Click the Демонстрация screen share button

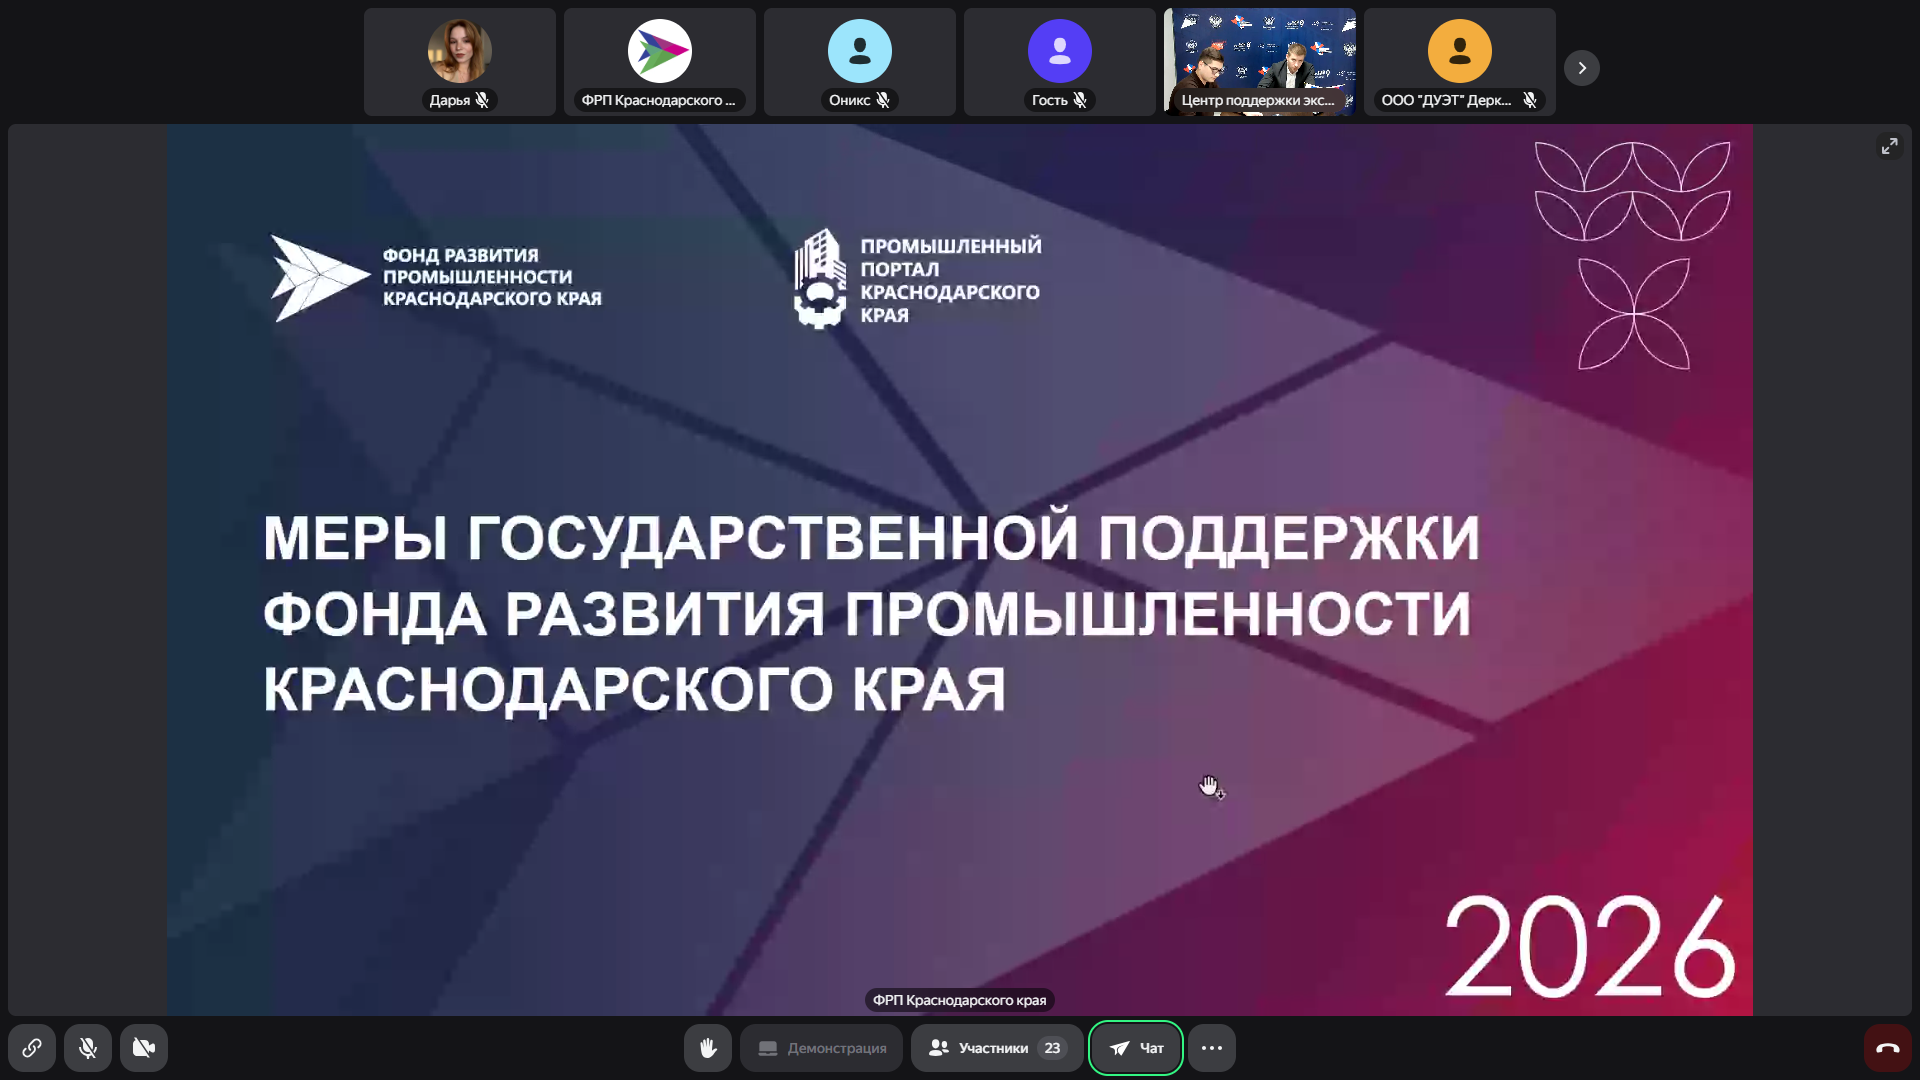tap(822, 1048)
